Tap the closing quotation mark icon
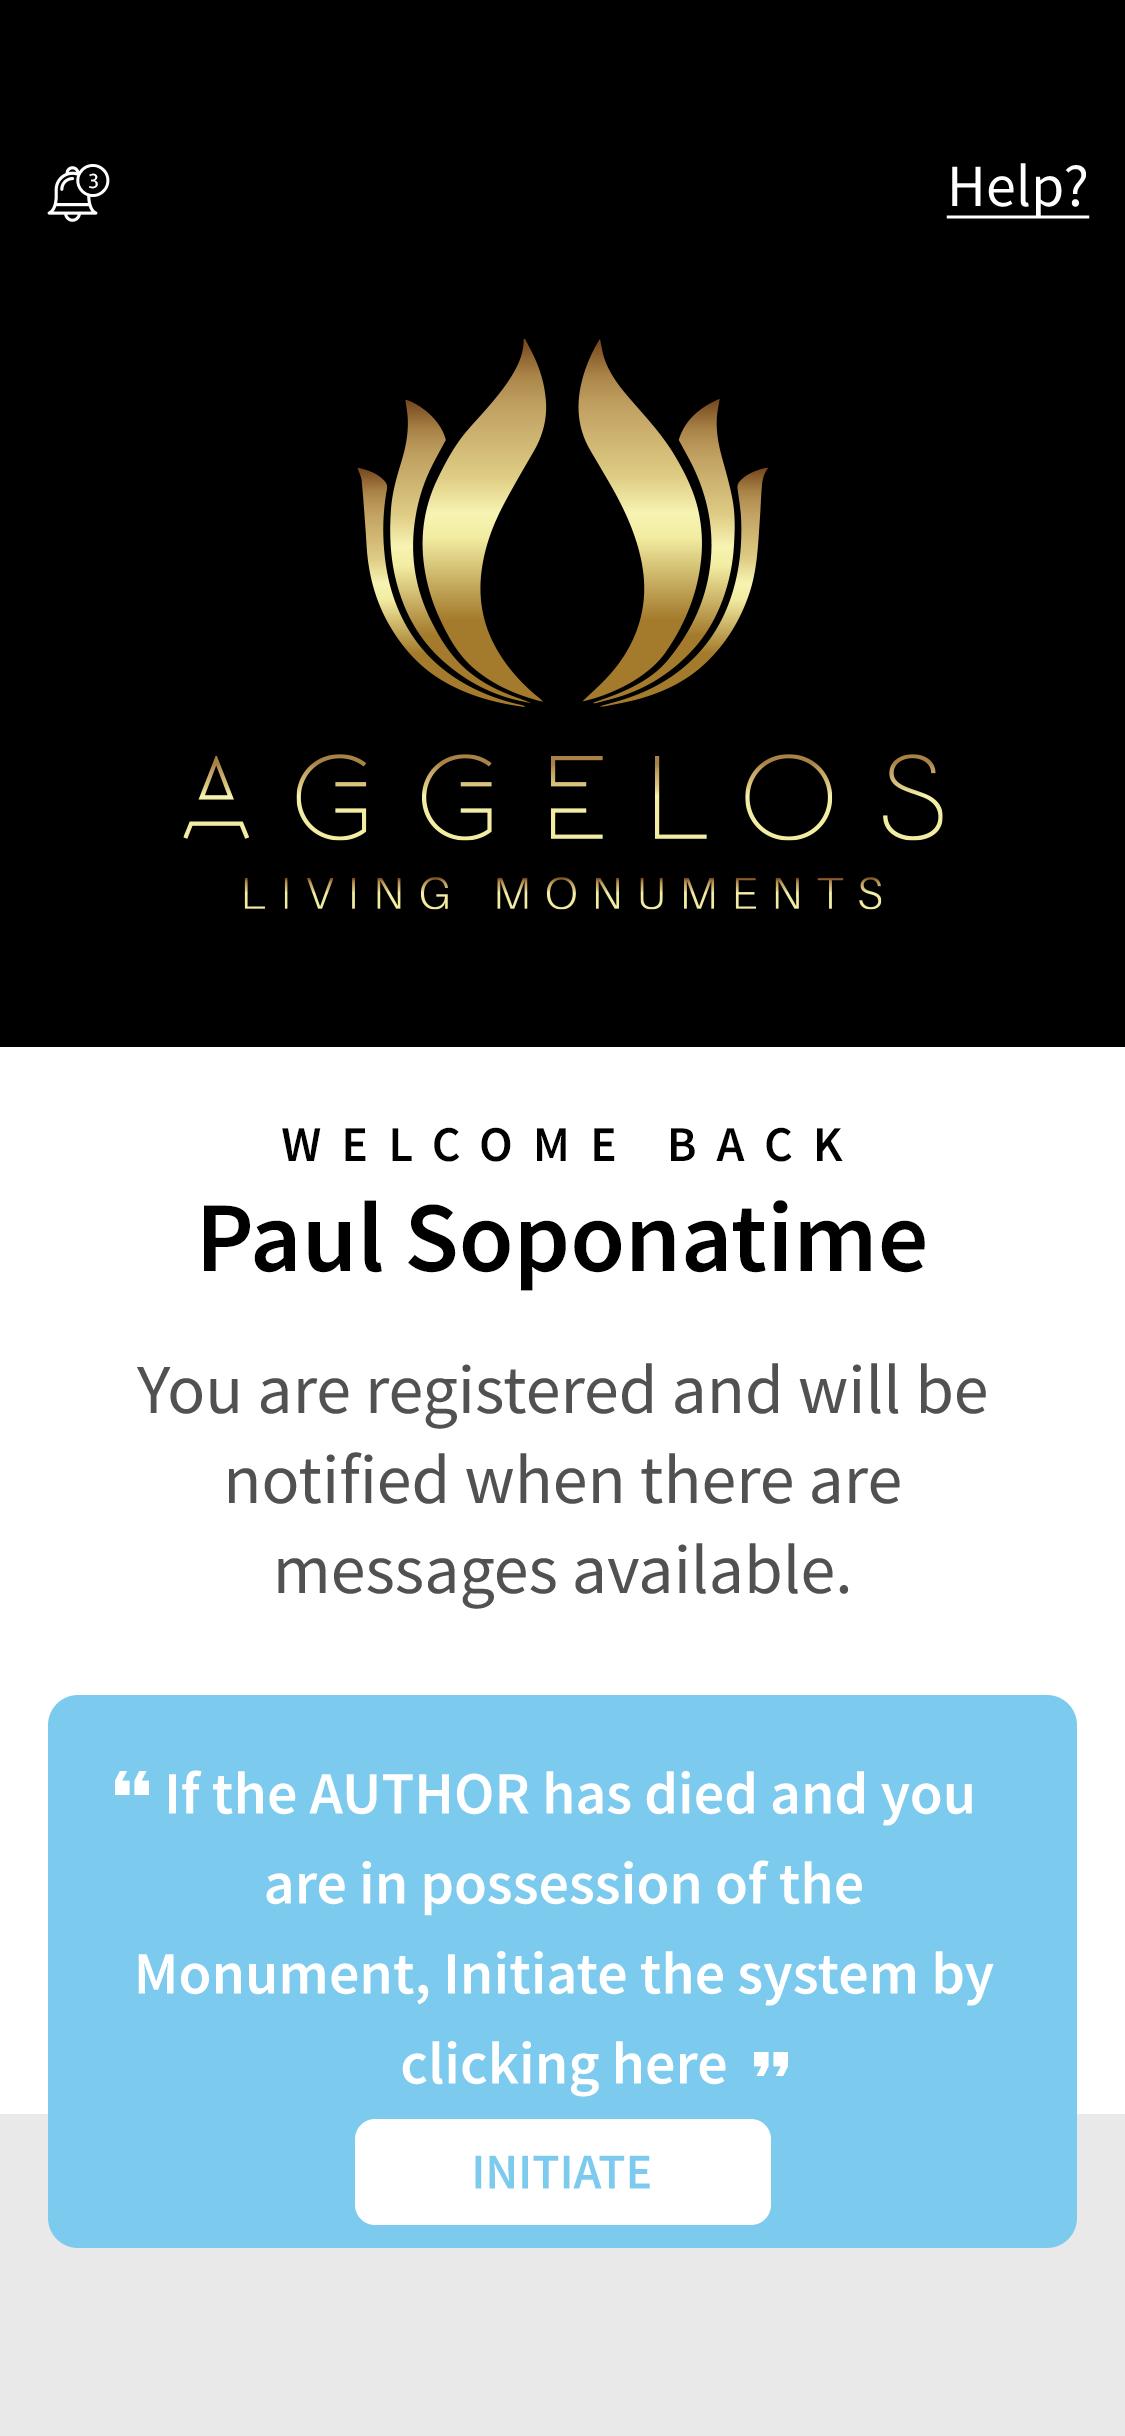The height and width of the screenshot is (2436, 1125). (771, 2065)
